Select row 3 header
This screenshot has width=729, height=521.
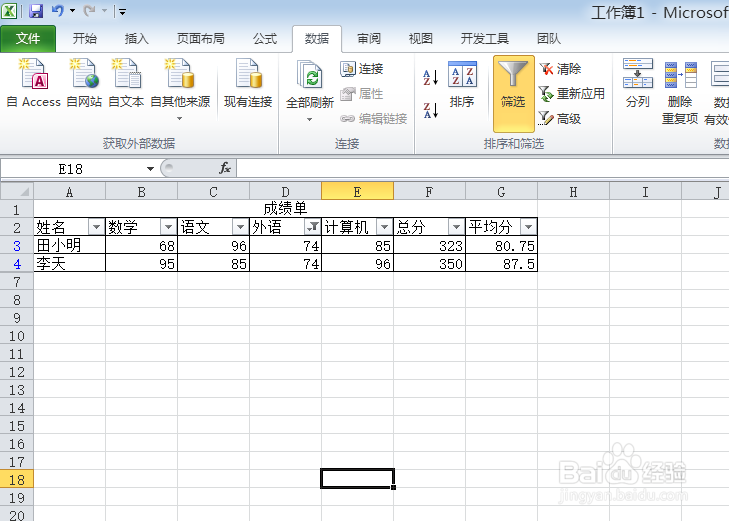point(17,245)
